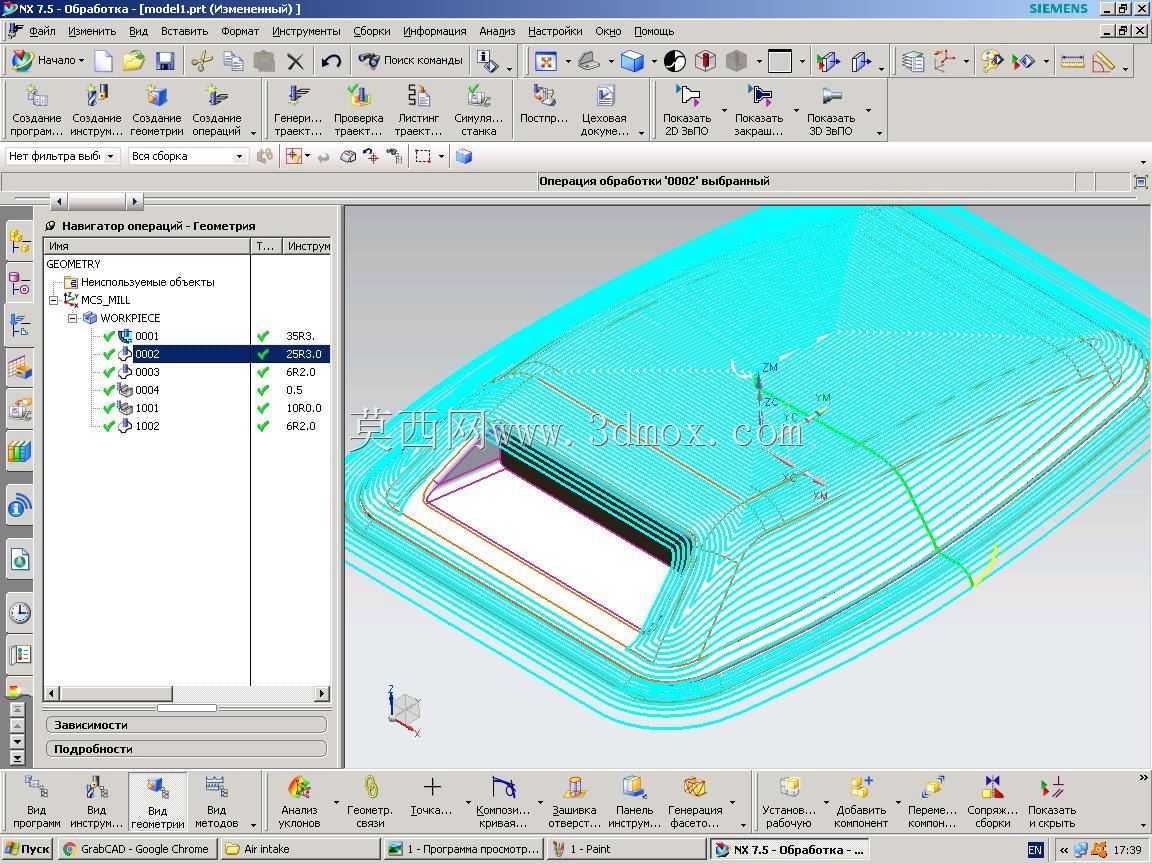The image size is (1152, 864).
Task: Click the Delete X icon
Action: click(x=295, y=61)
